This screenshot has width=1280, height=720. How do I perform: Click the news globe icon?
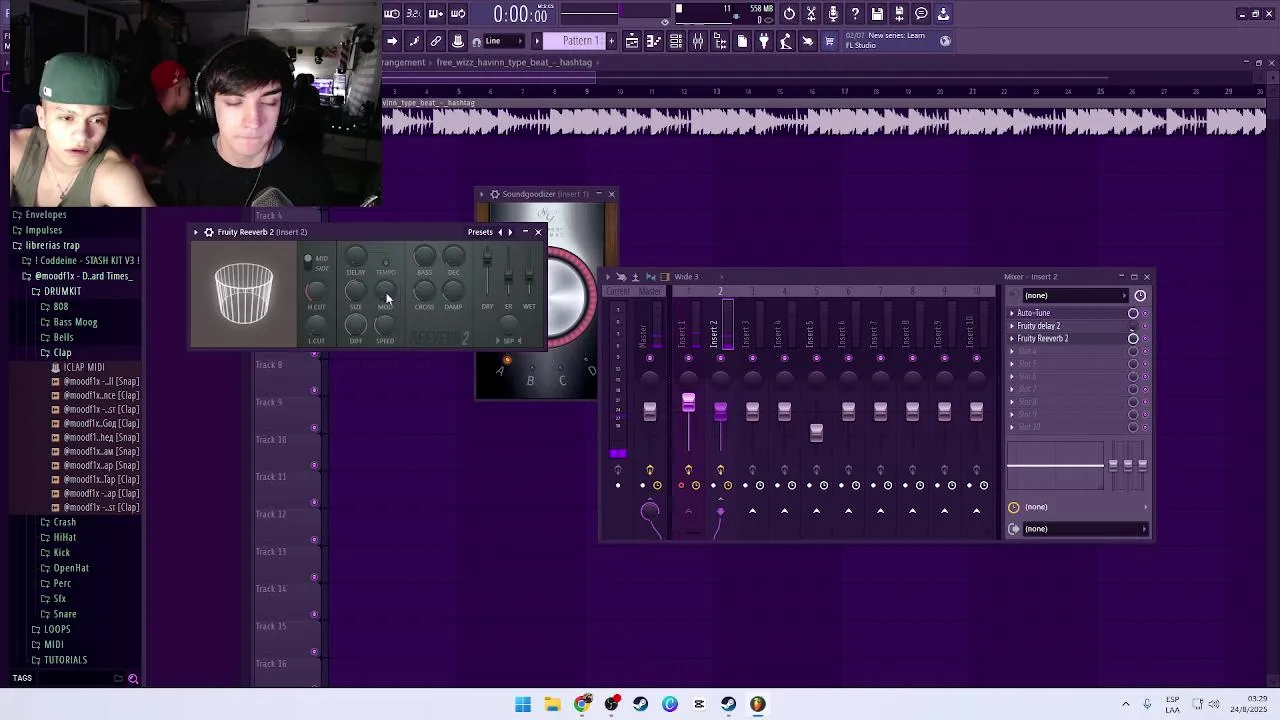click(945, 41)
